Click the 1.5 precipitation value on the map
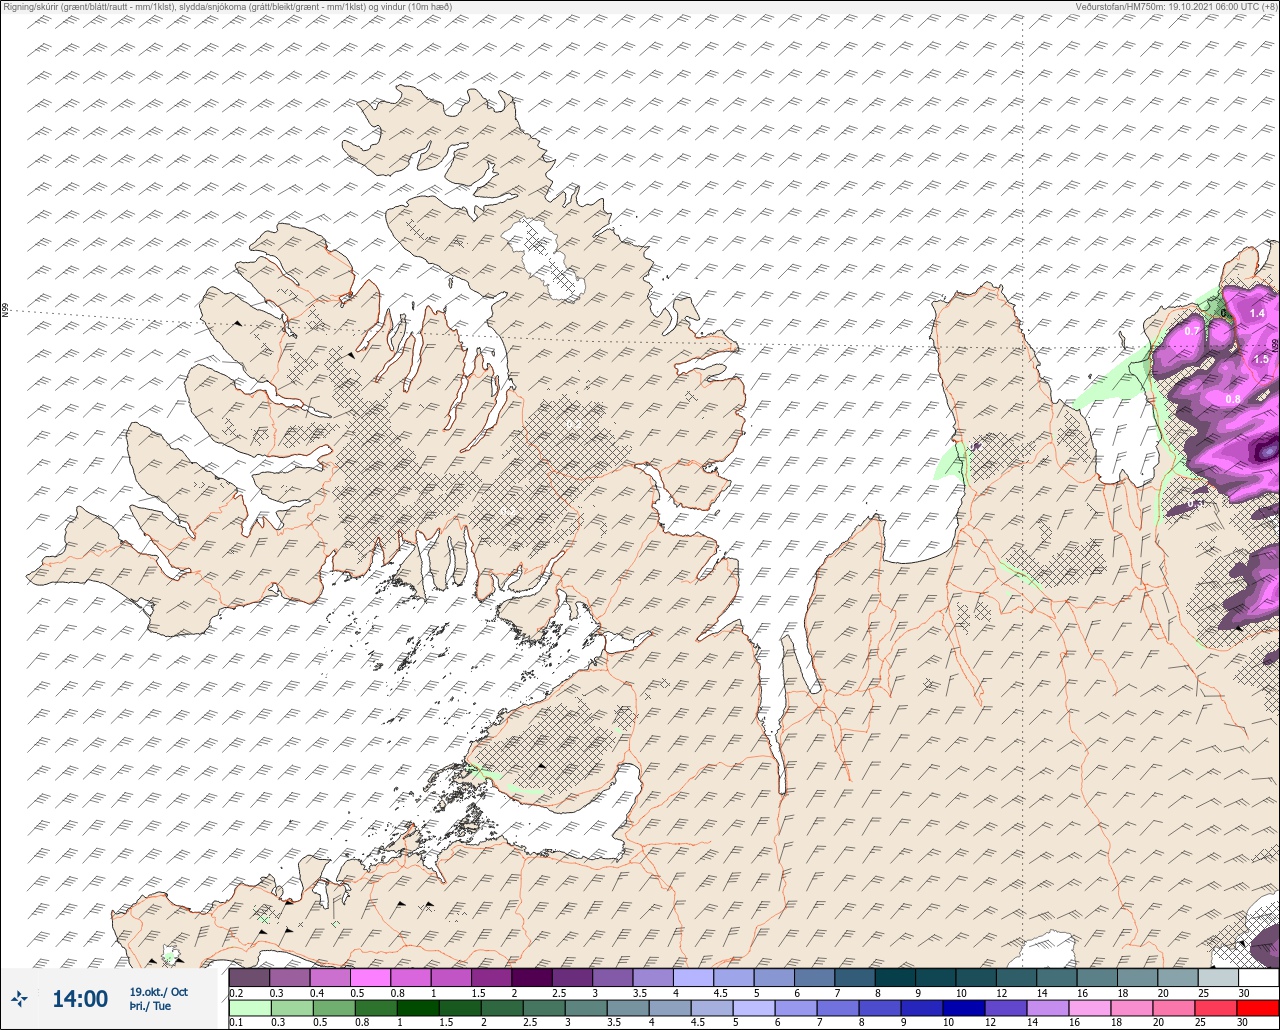 pos(1261,359)
